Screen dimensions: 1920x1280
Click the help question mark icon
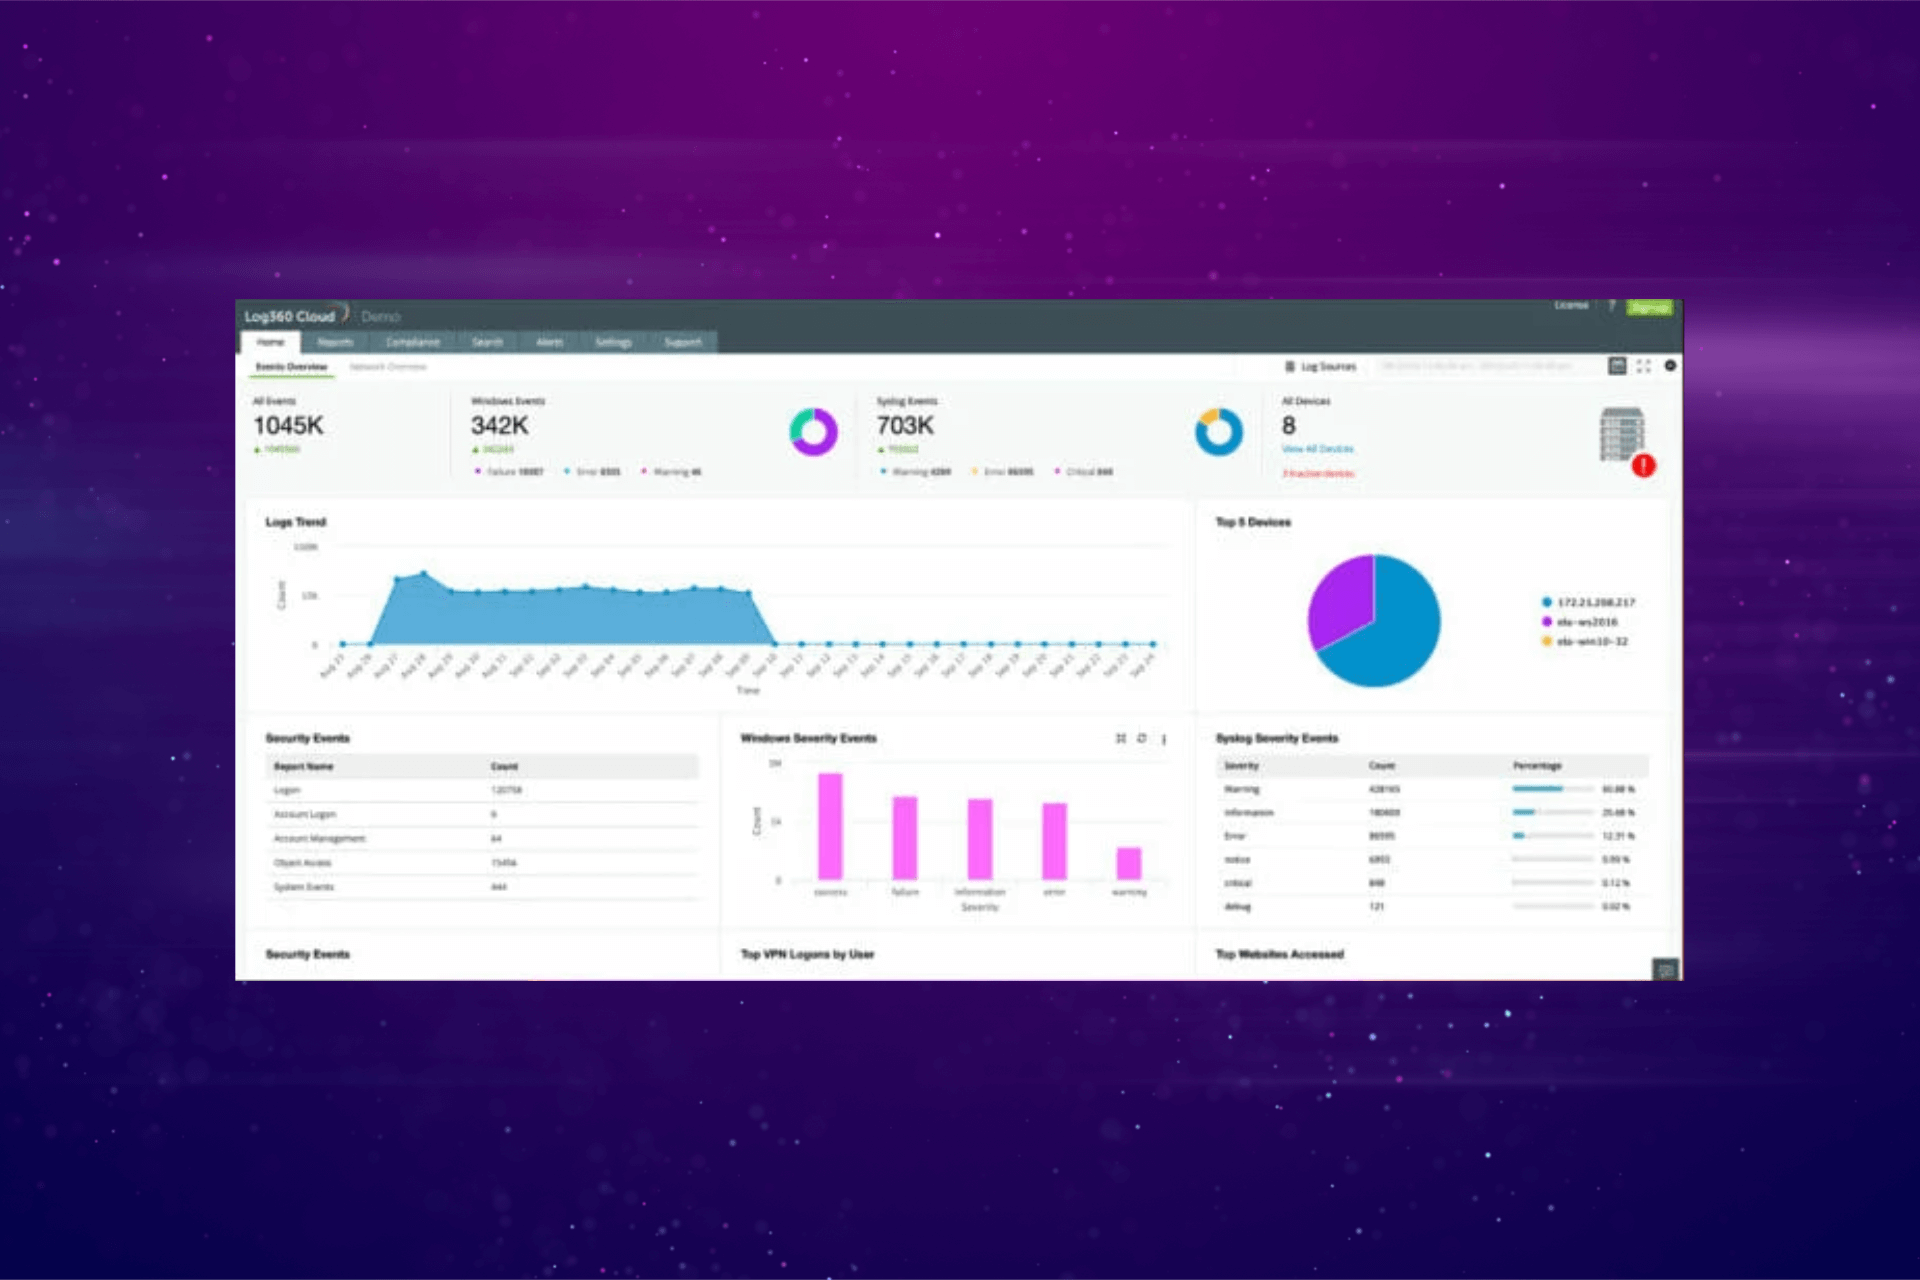click(1611, 306)
